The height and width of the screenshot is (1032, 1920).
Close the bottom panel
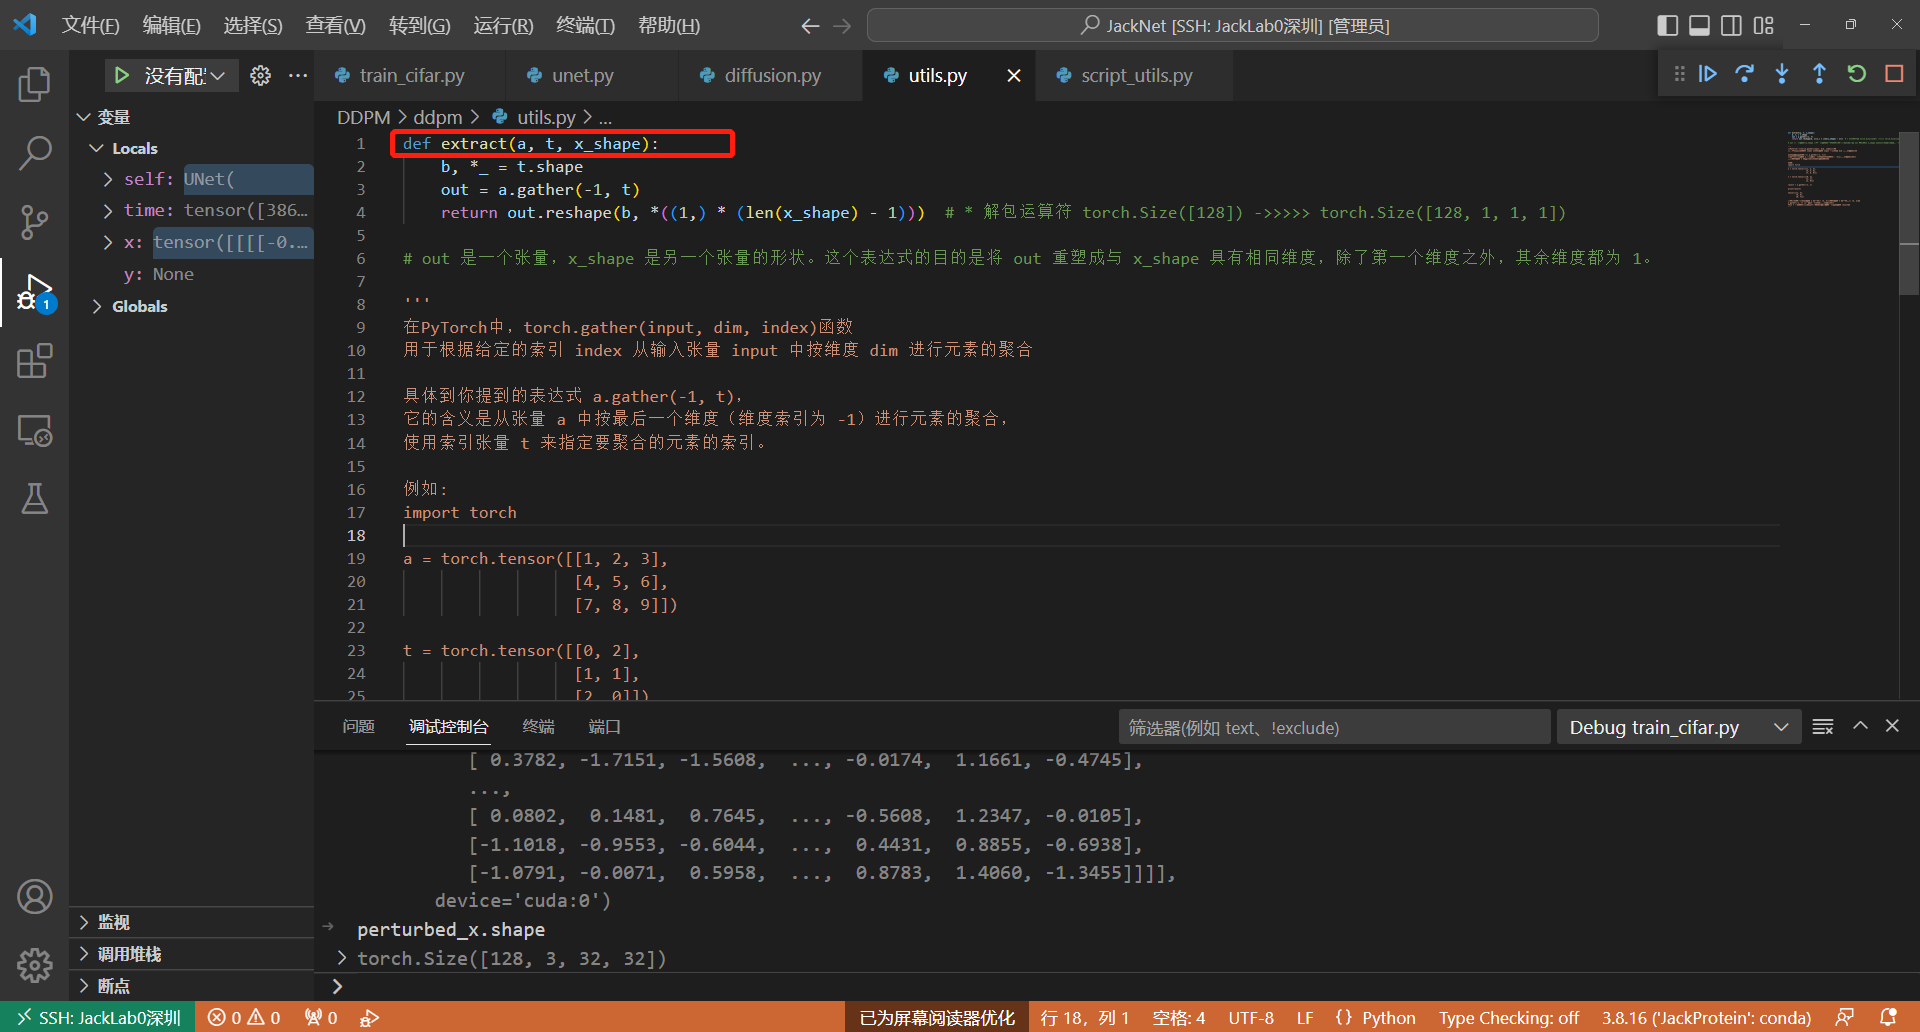tap(1892, 726)
